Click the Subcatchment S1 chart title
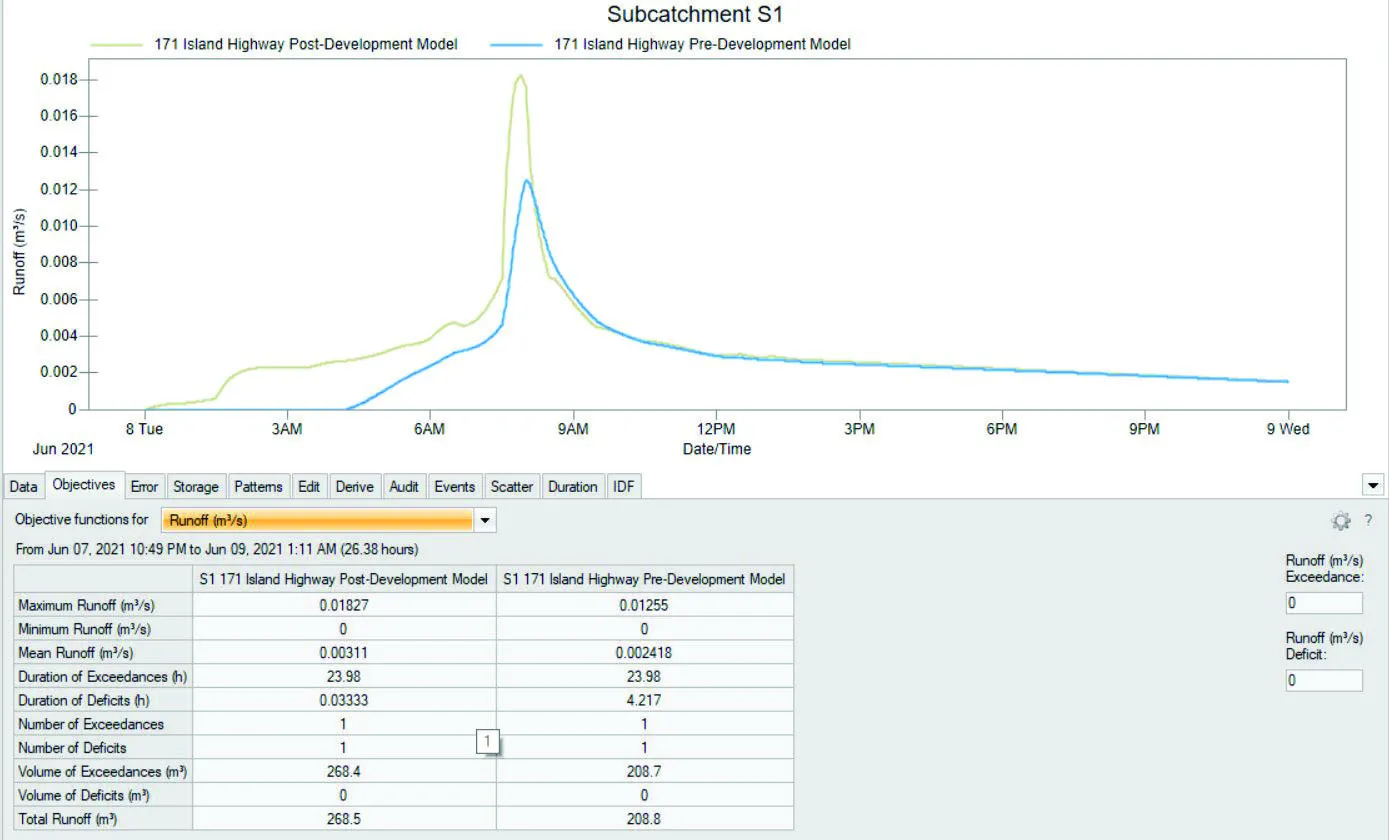 point(694,15)
